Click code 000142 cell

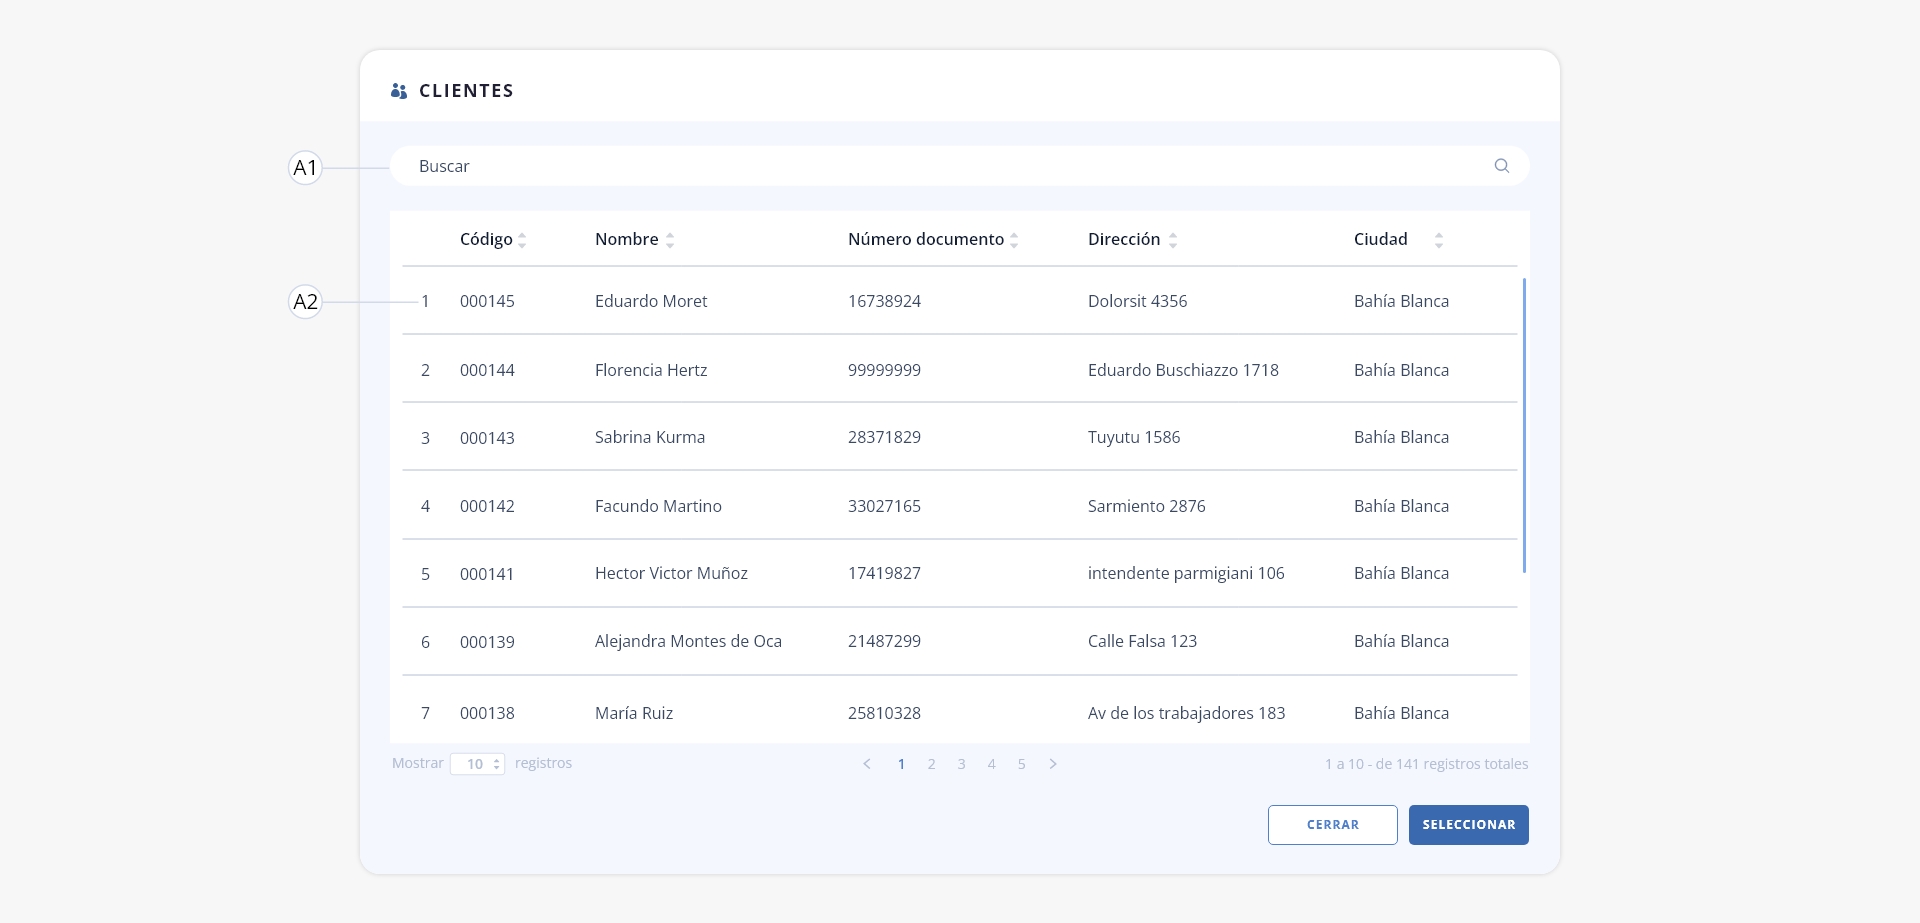(487, 506)
